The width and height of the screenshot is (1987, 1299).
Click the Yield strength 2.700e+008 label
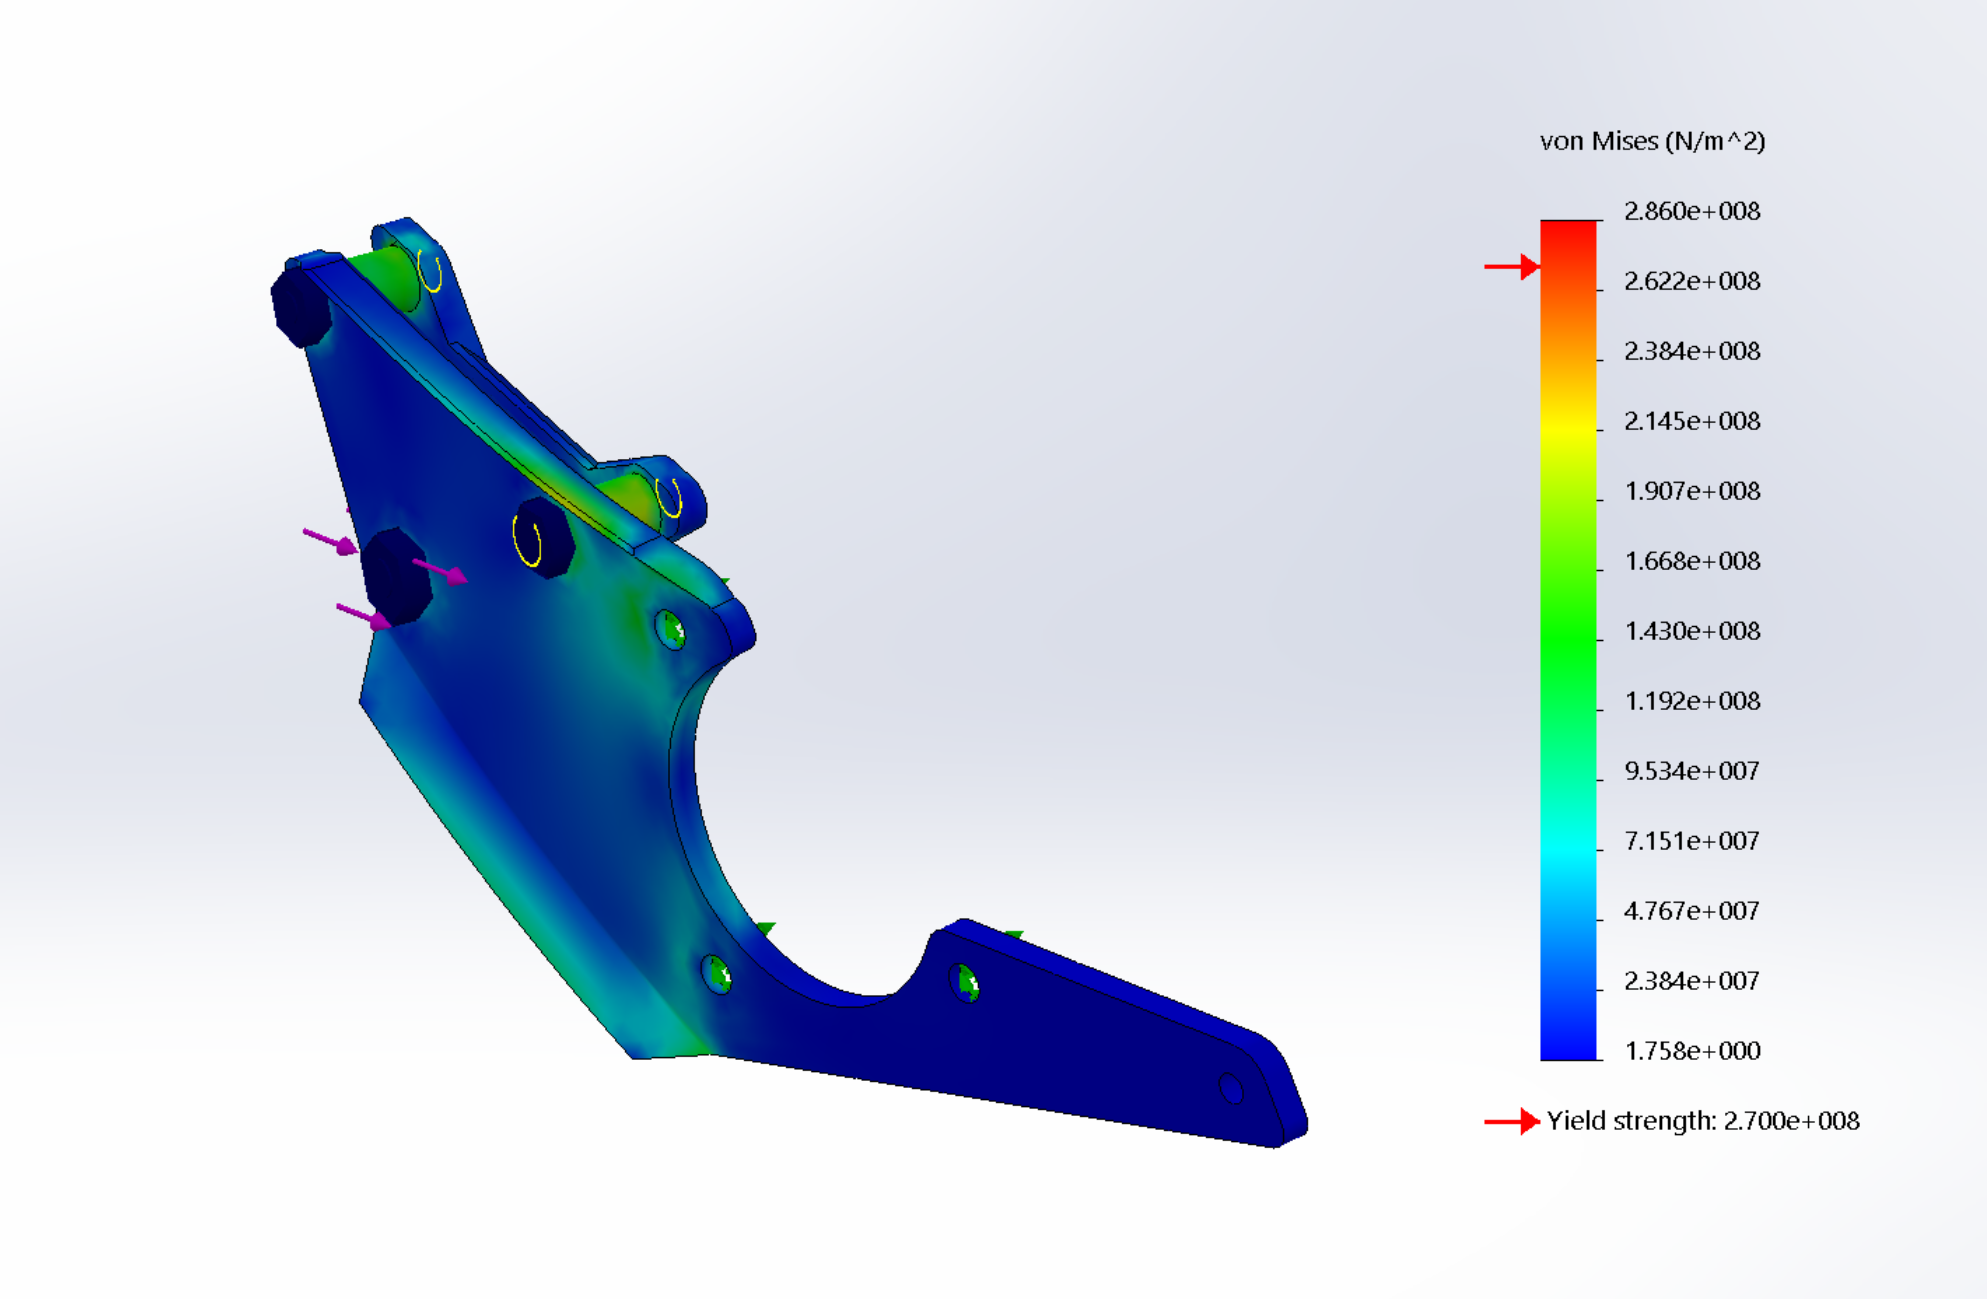tap(1702, 1121)
